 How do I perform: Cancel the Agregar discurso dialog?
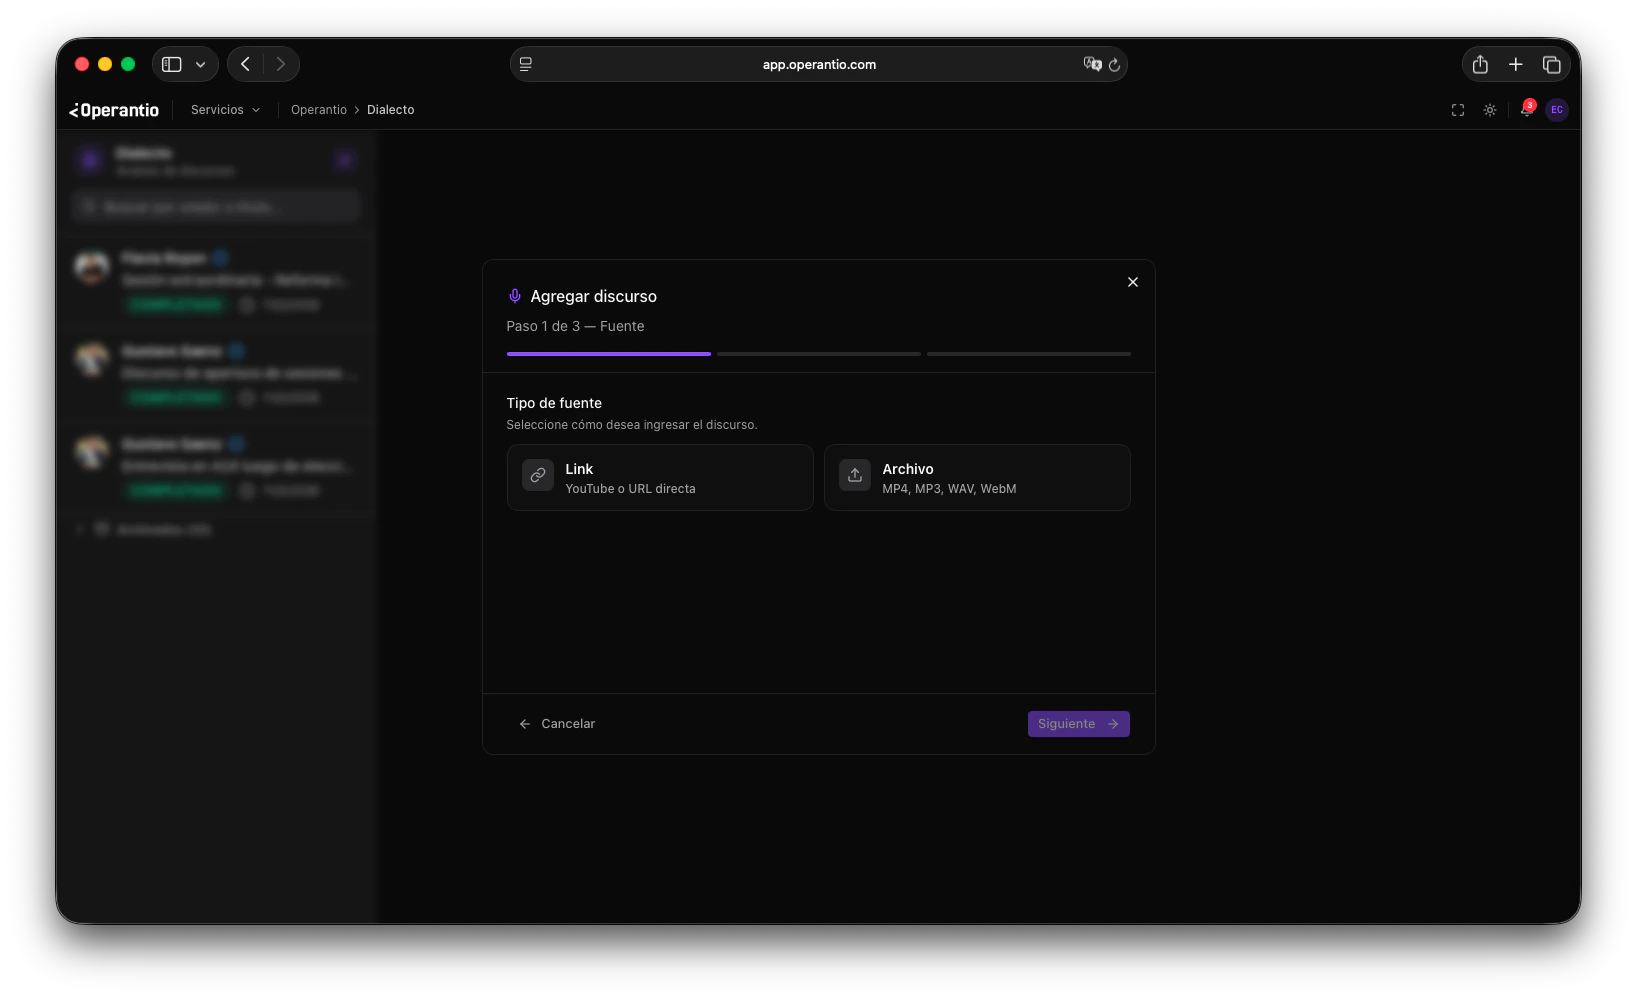pos(557,724)
